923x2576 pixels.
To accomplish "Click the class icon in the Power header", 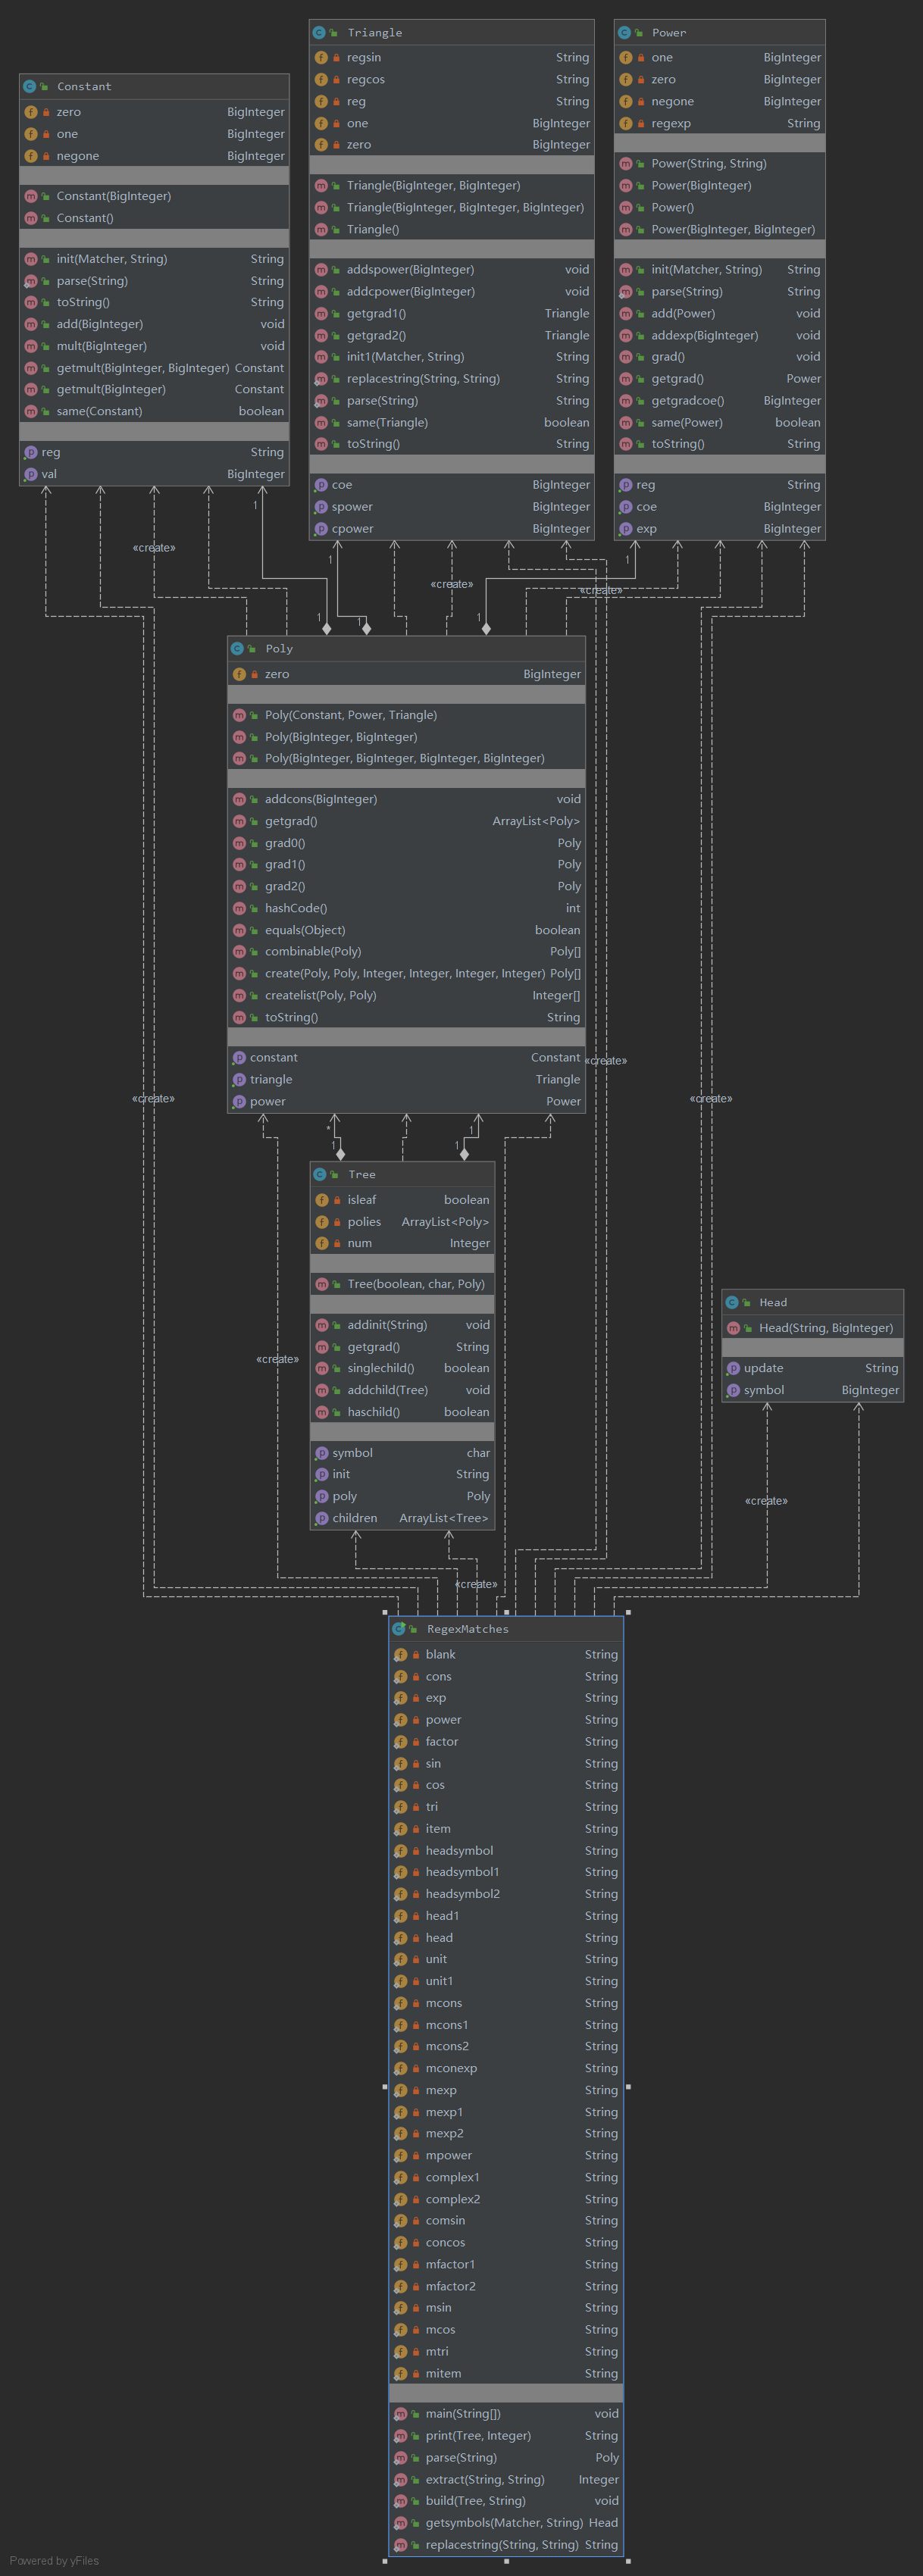I will 624,33.
